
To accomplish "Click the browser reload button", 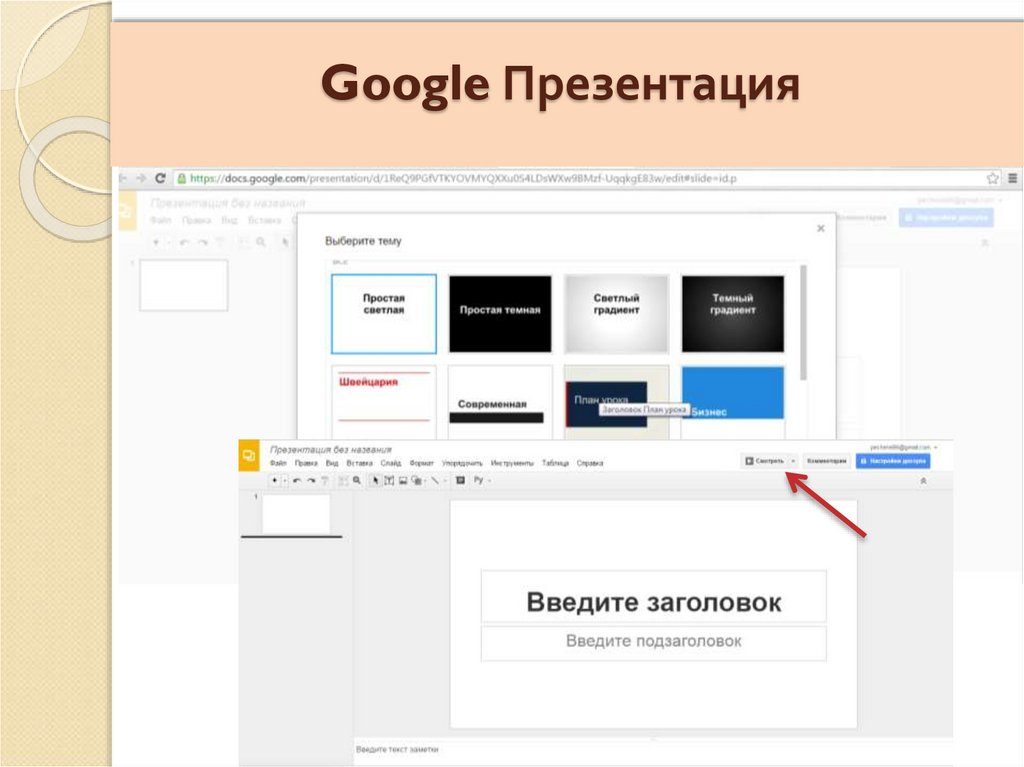I will tap(160, 178).
